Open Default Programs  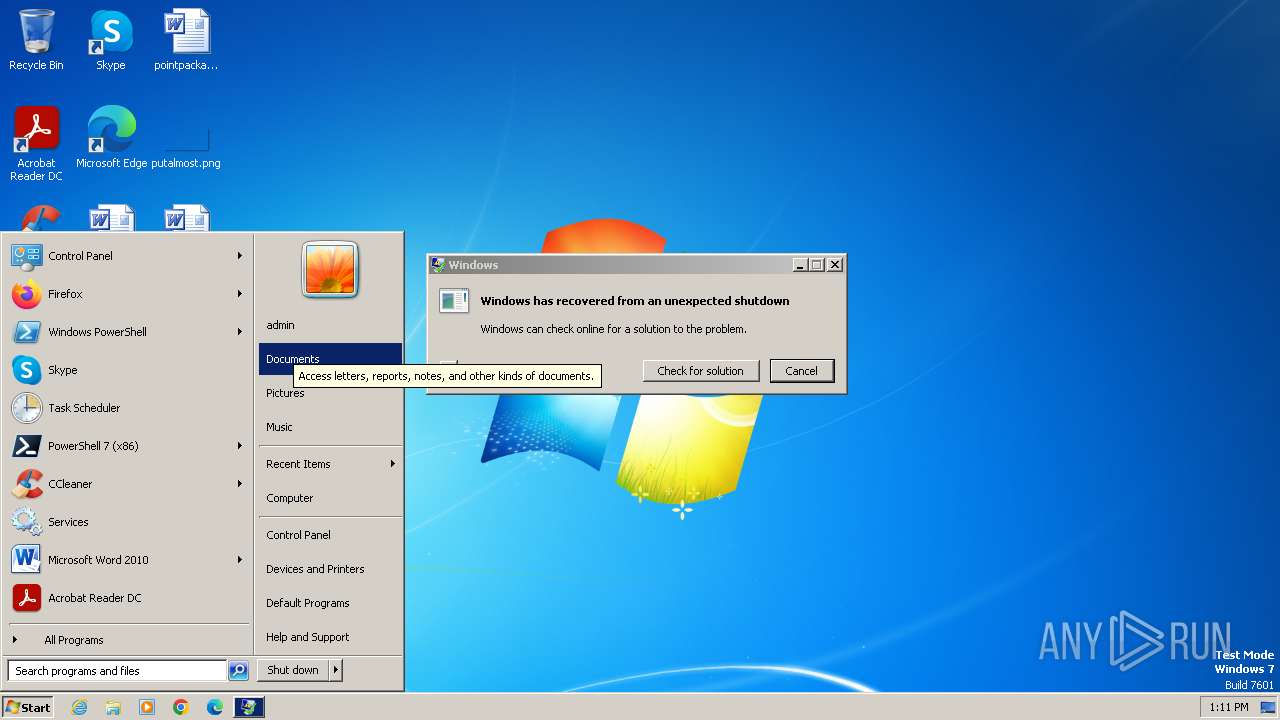pos(330,603)
